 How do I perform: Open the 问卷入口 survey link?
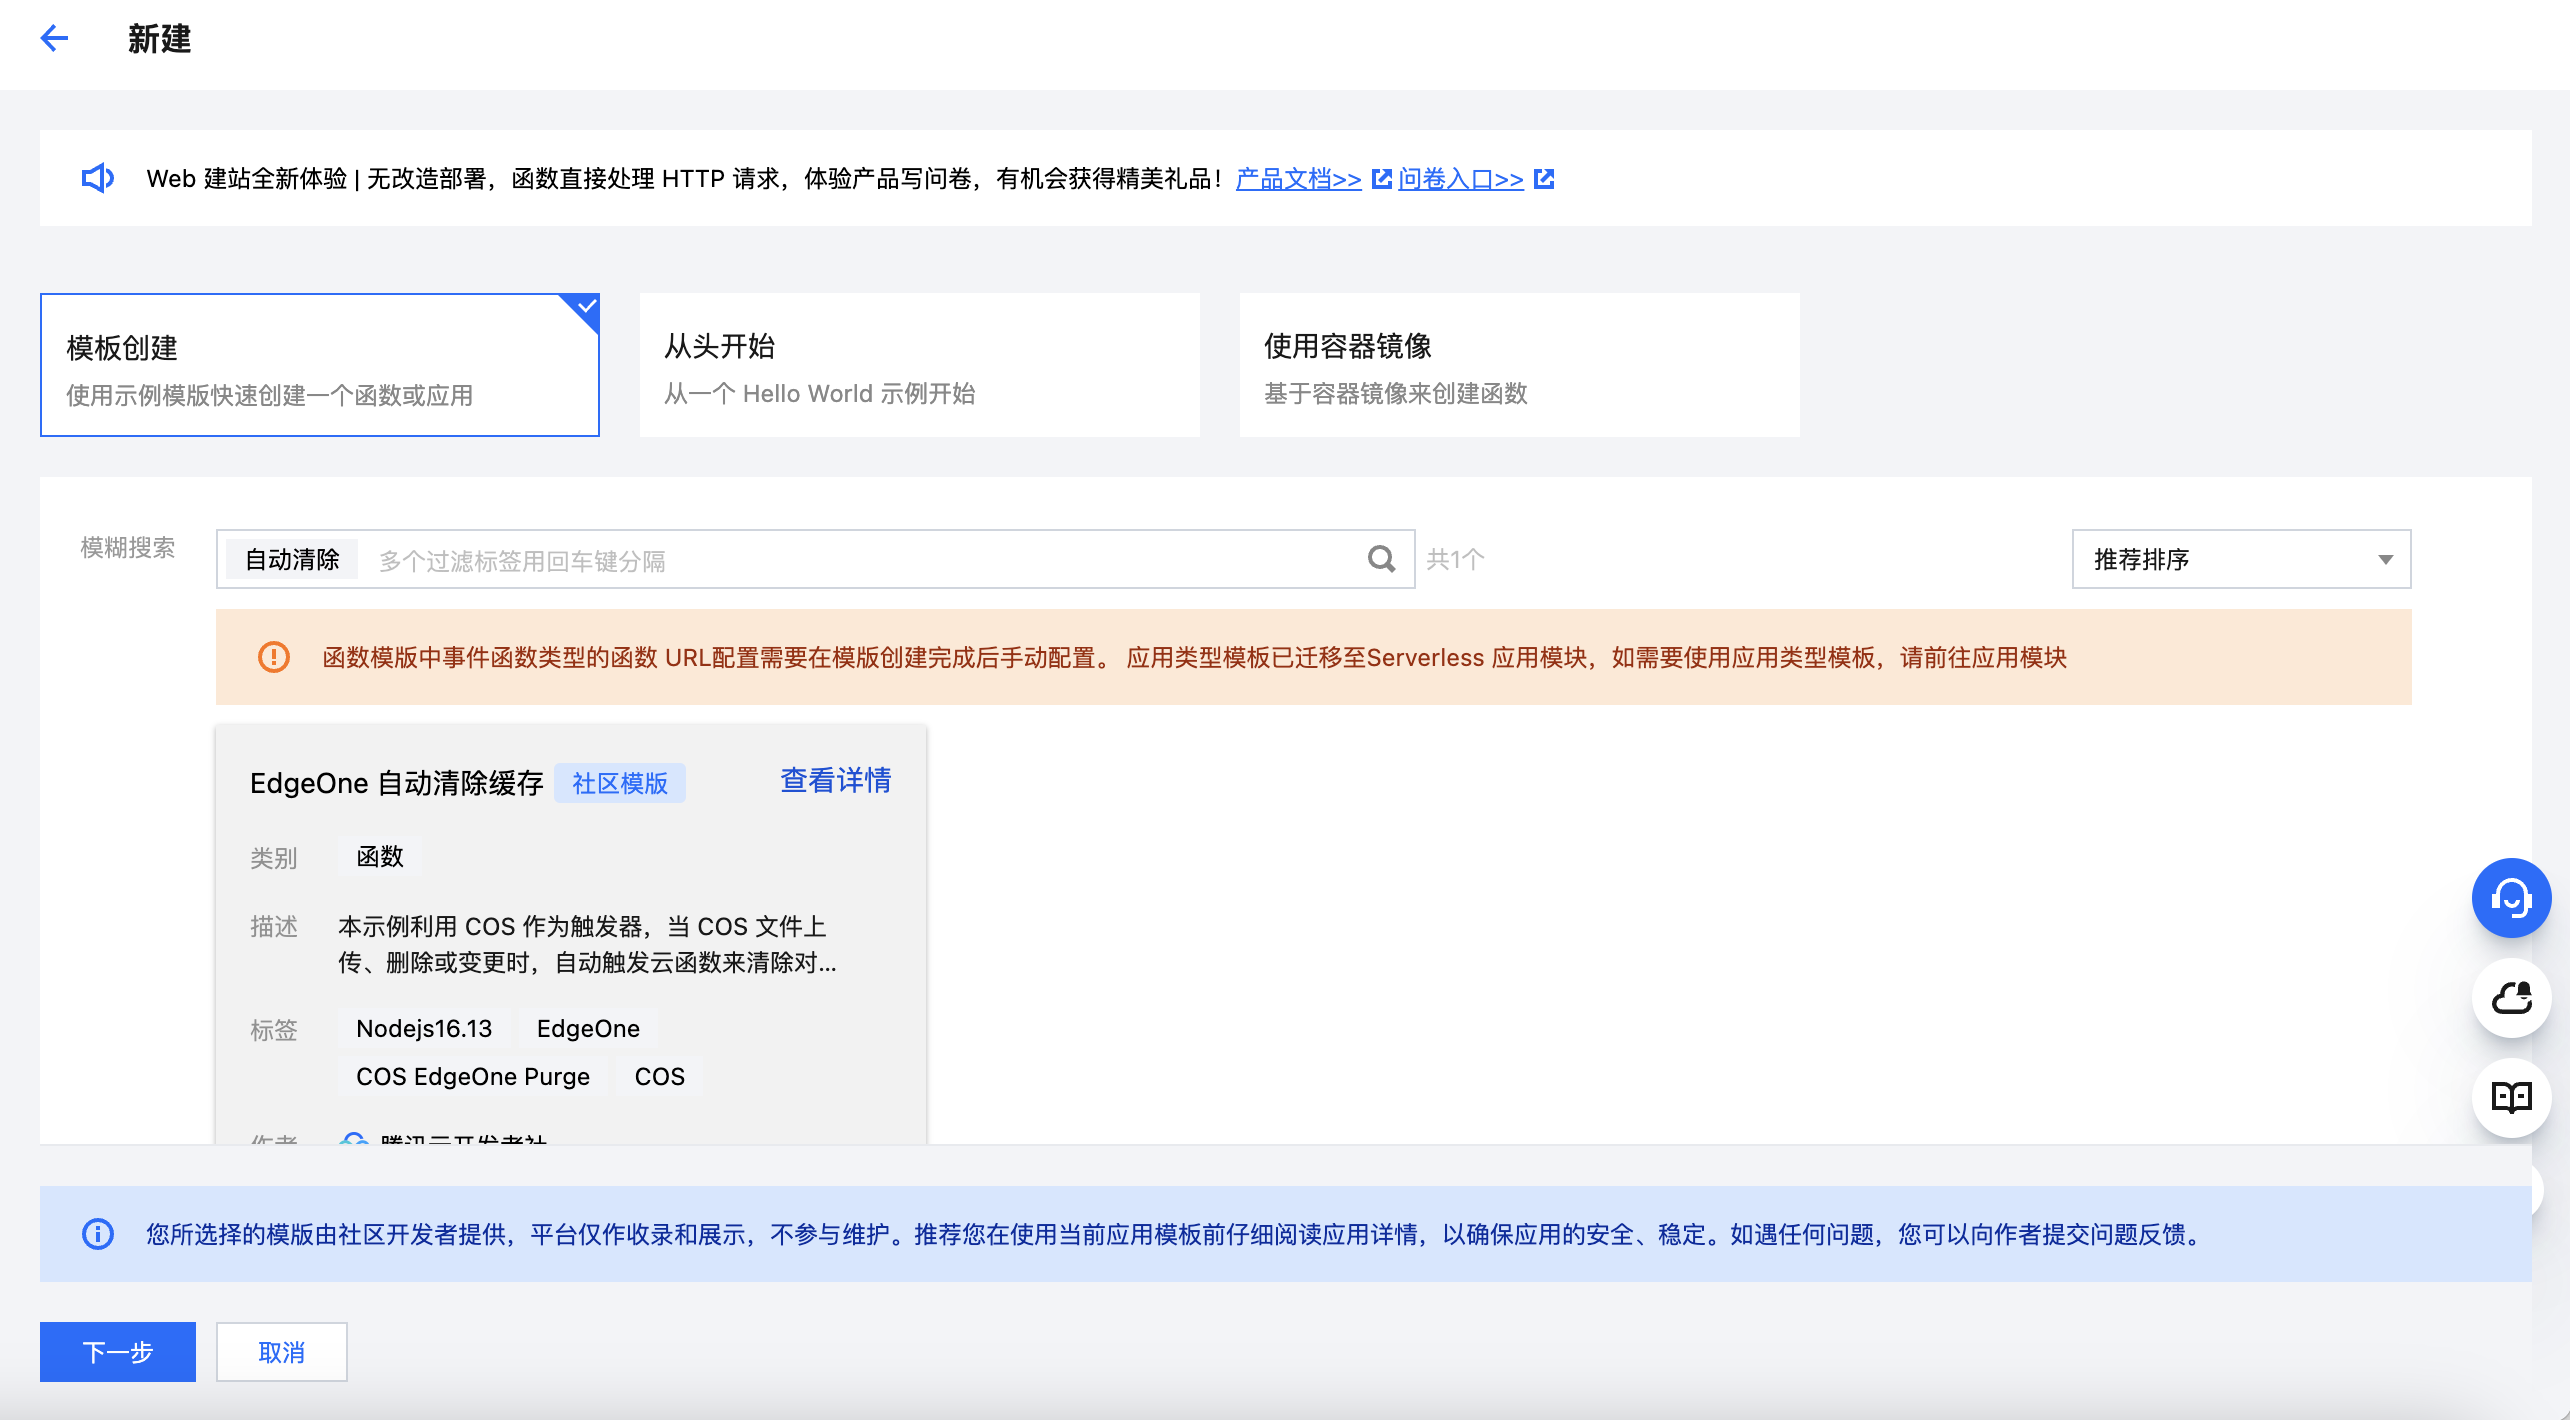(x=1460, y=179)
